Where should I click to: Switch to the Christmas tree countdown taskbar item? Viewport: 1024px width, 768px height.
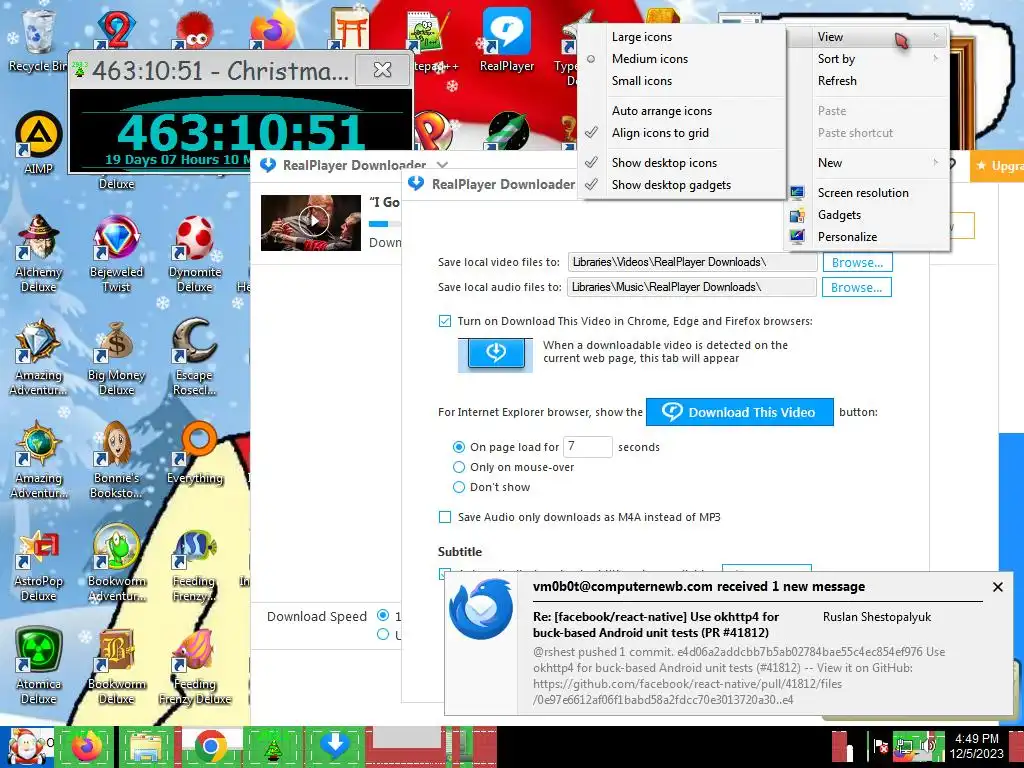272,746
